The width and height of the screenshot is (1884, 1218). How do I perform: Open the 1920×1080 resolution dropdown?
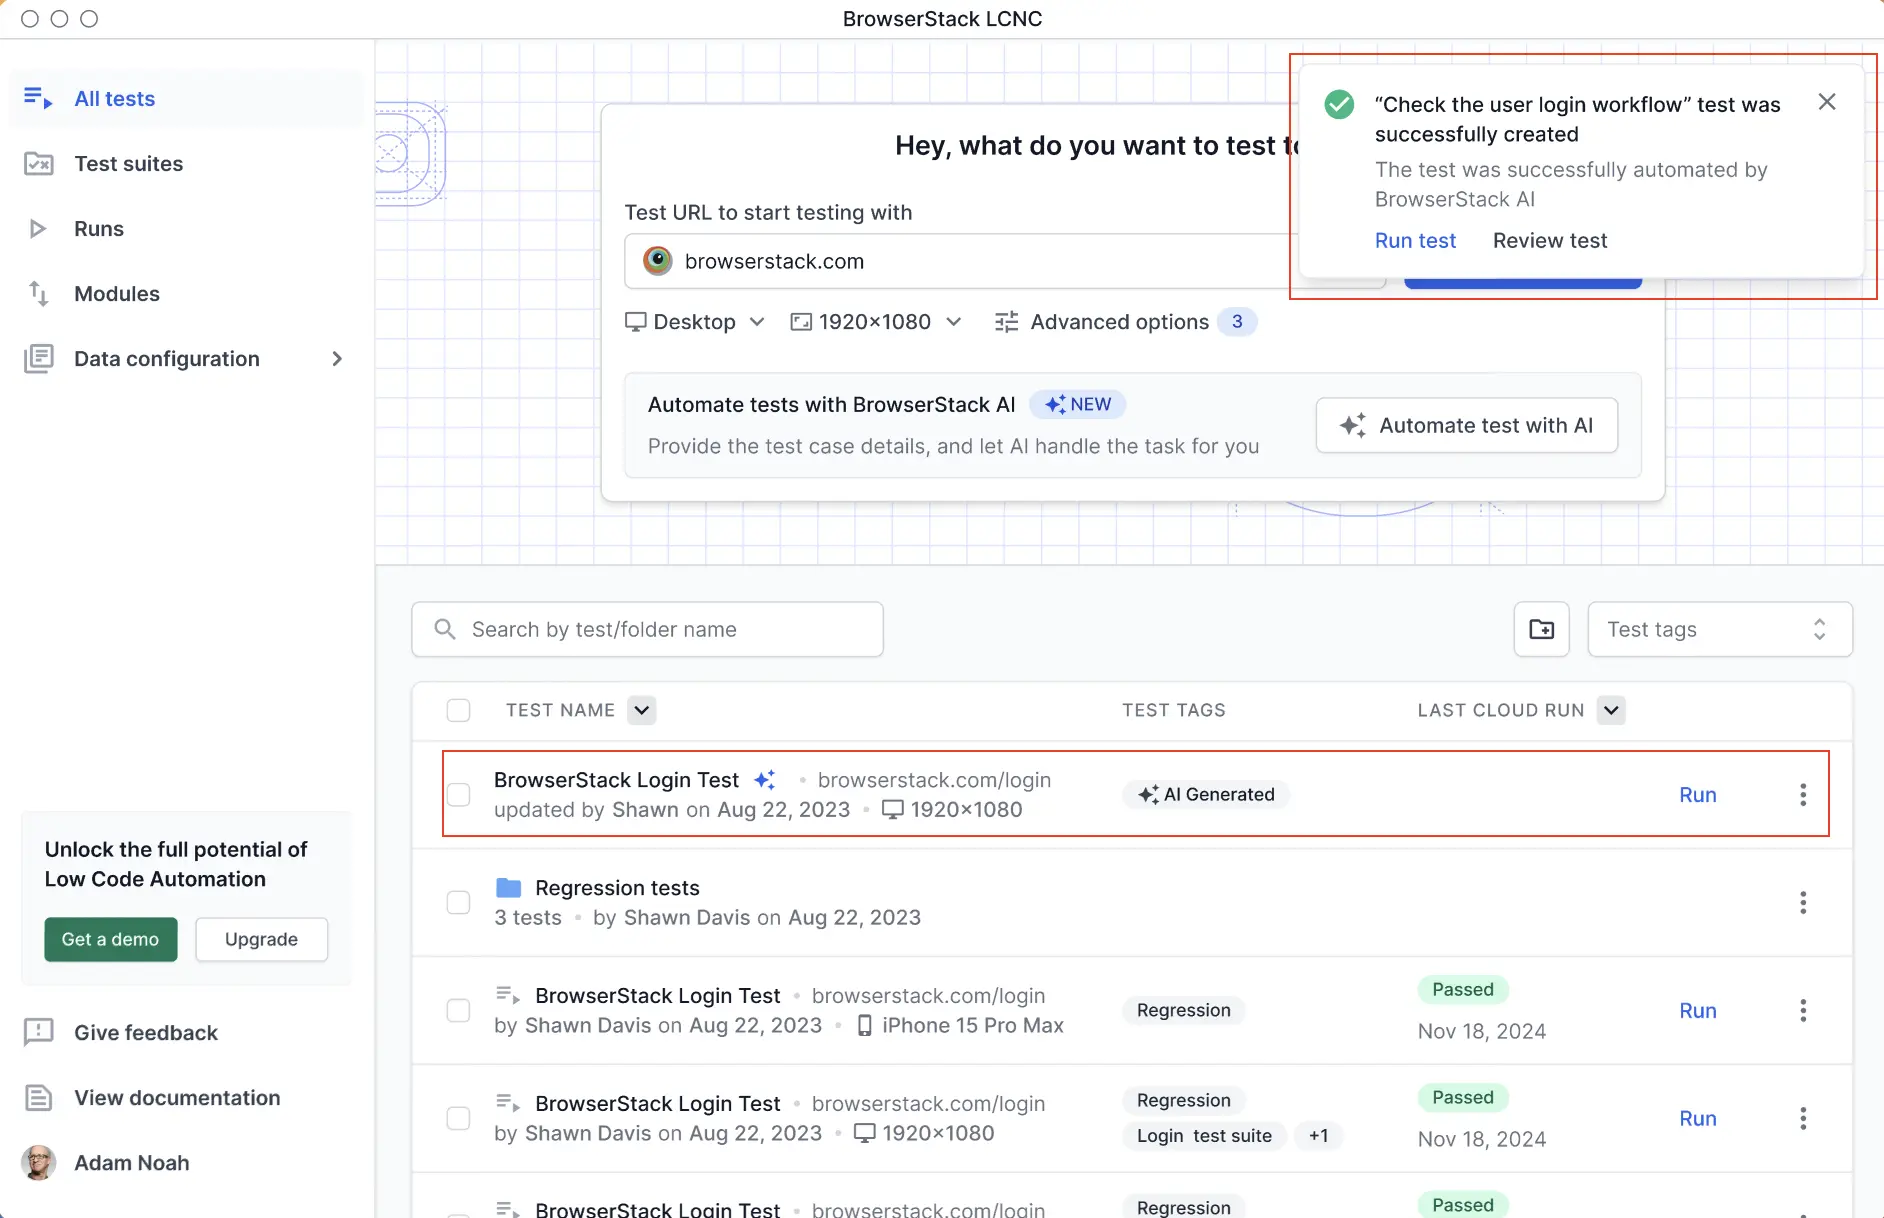point(875,322)
